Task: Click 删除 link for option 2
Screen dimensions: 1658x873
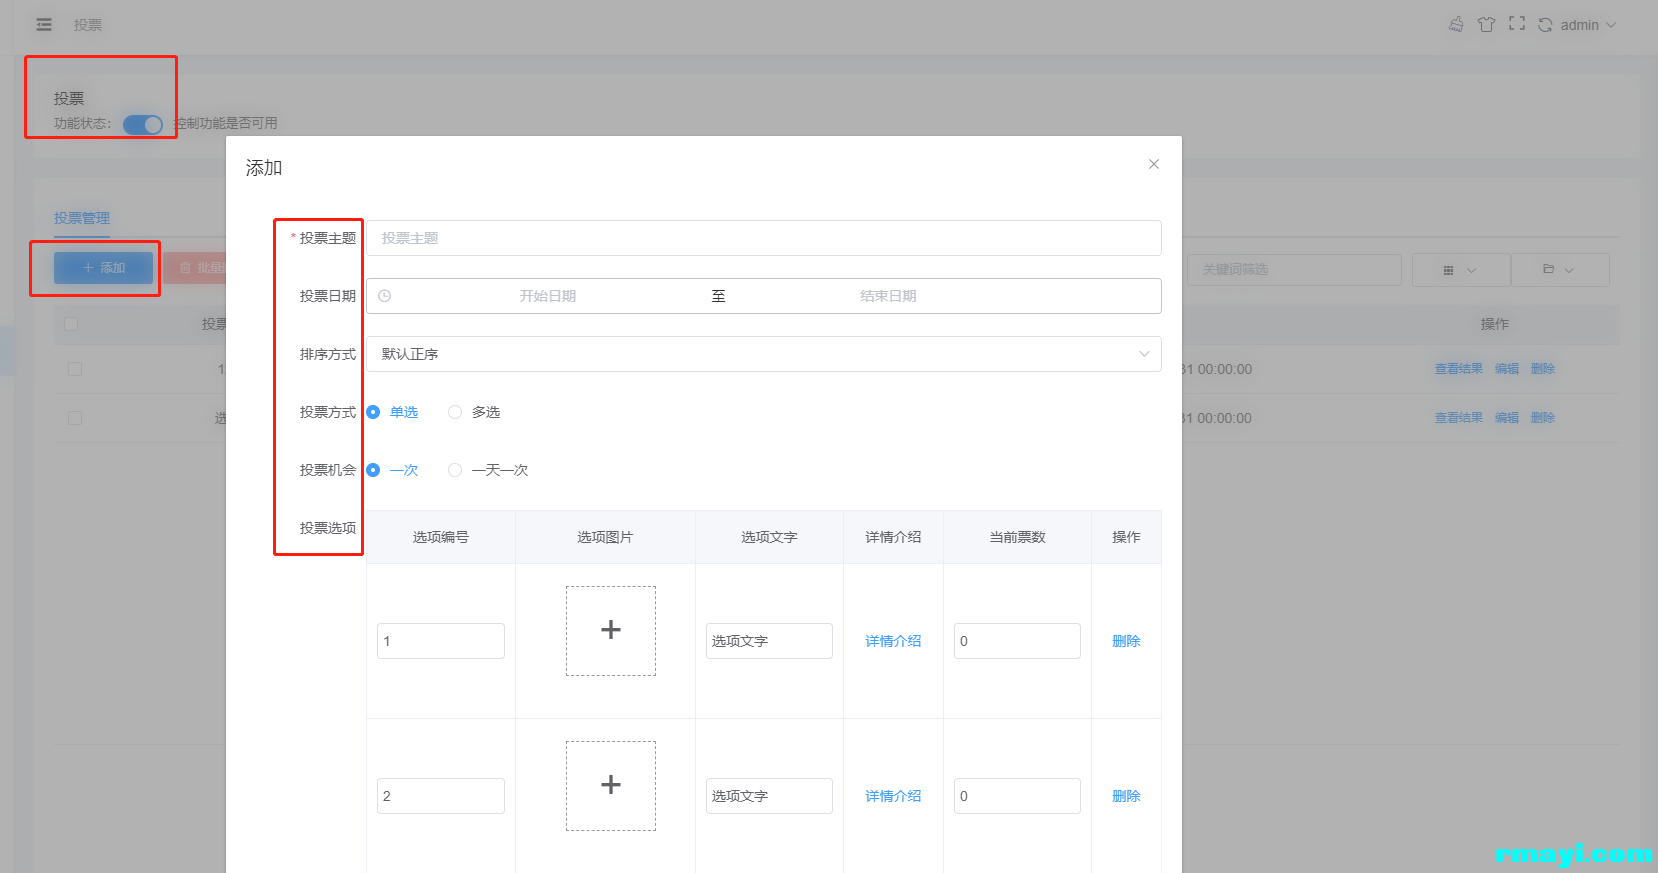Action: (x=1126, y=796)
